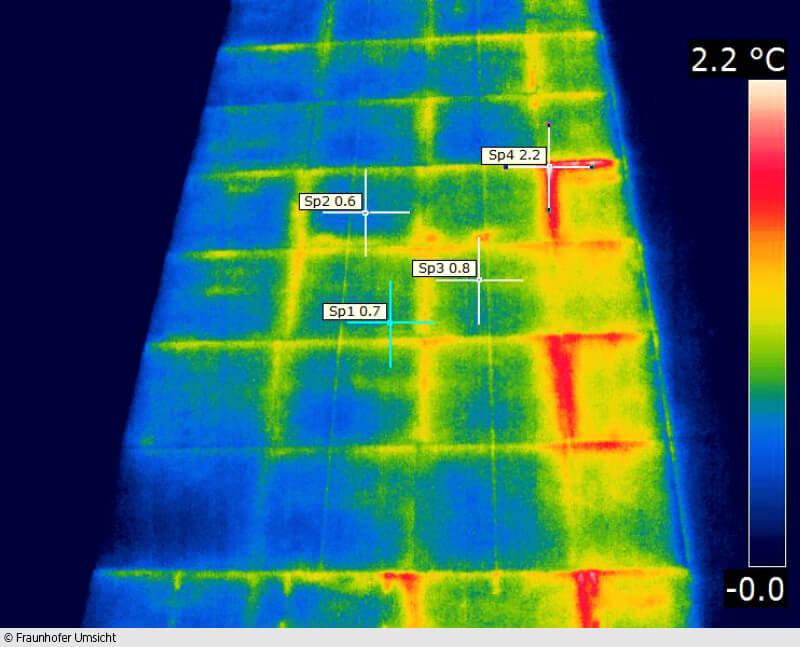Select the Sp3 0.8 measurement label
Viewport: 800px width, 647px height.
click(x=444, y=268)
